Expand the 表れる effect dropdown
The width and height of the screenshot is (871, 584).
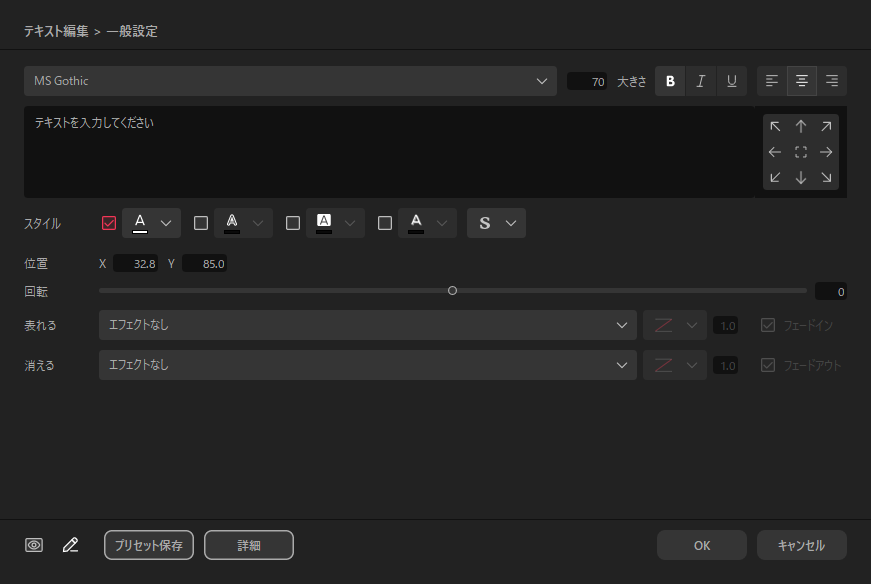pyautogui.click(x=367, y=325)
